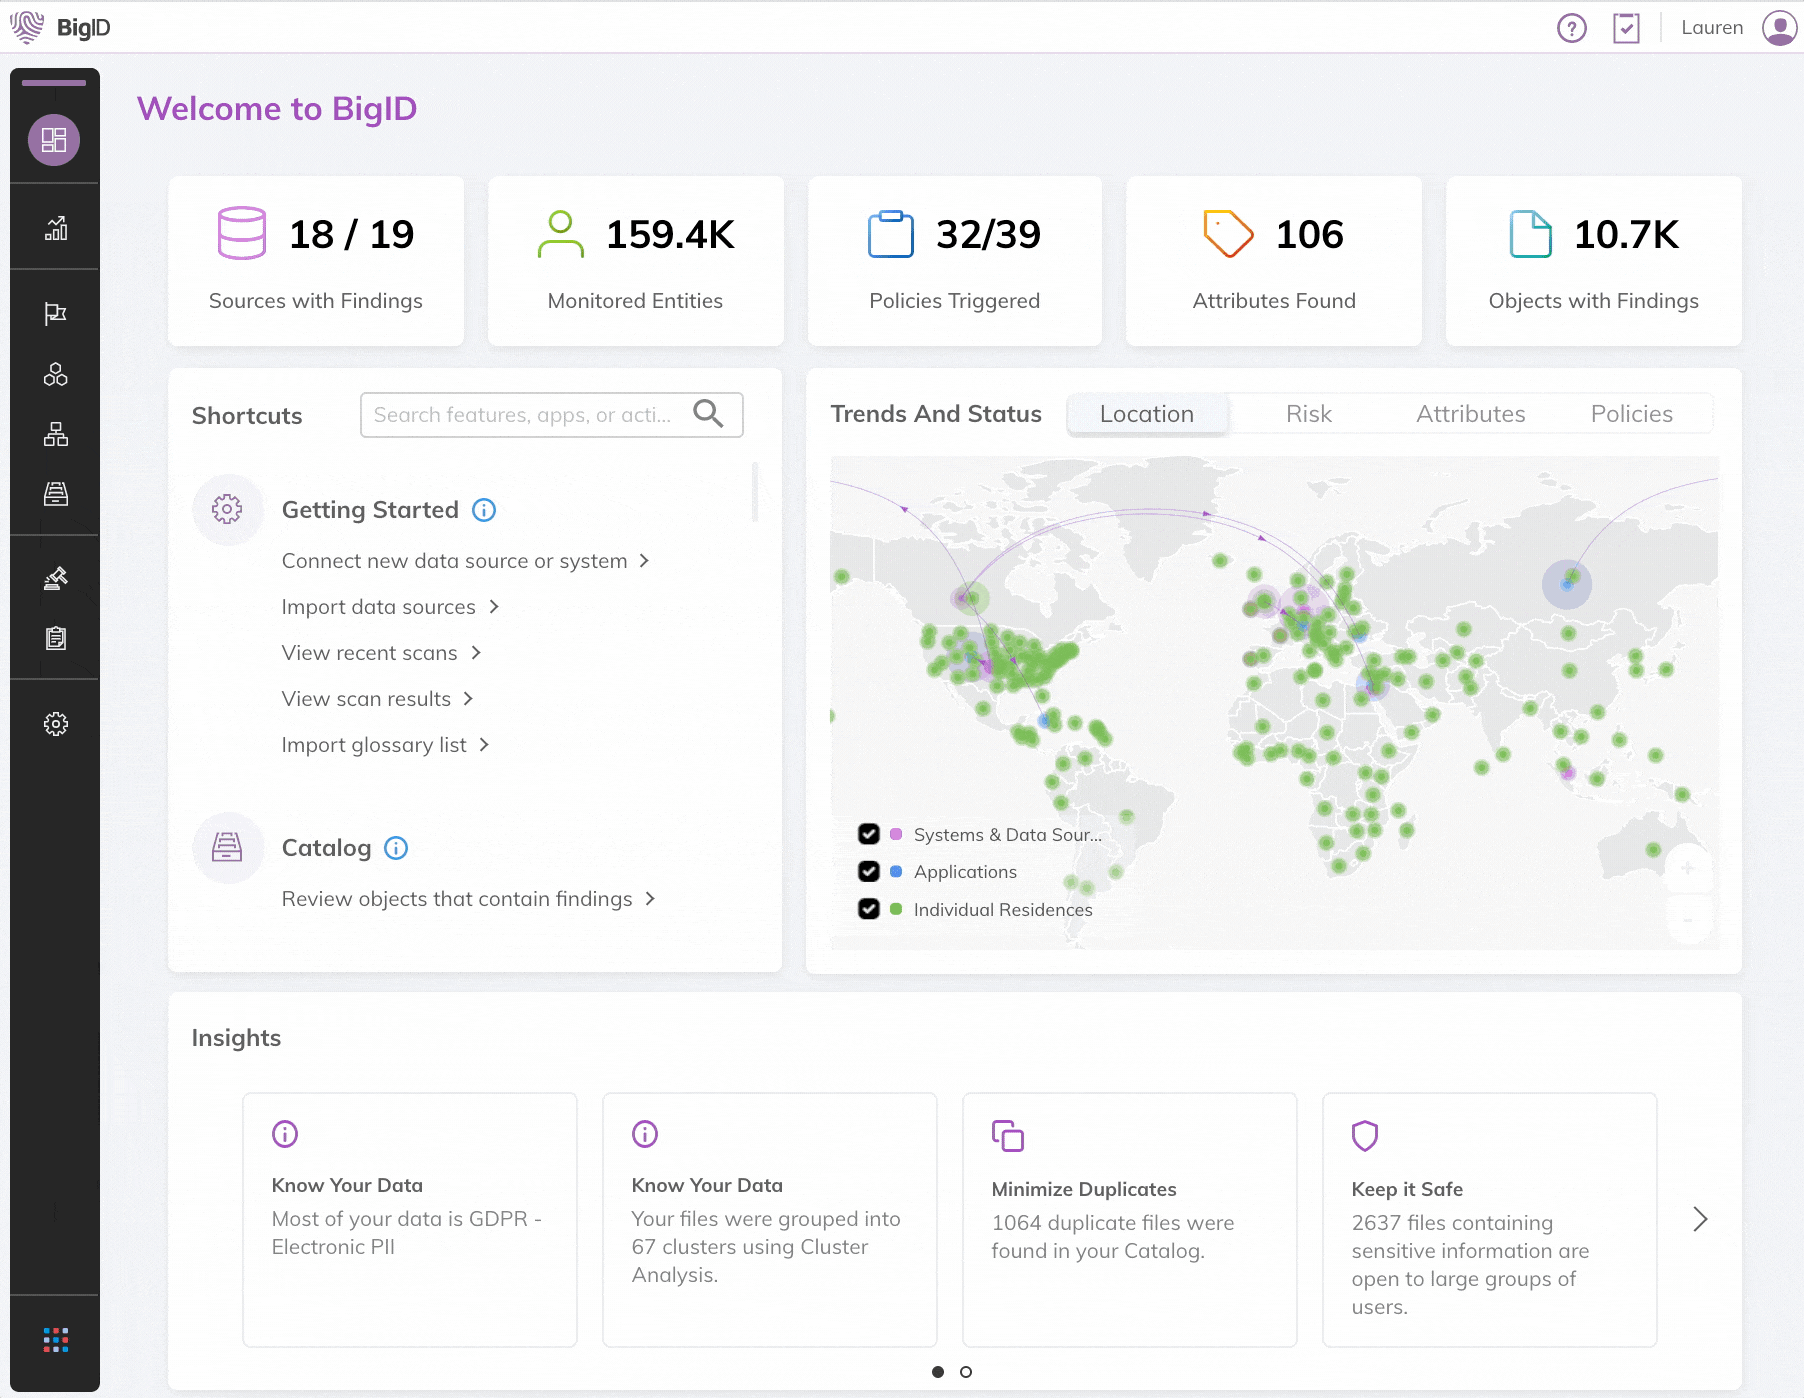Screen dimensions: 1804x1398
Task: Open the gavel policies icon in sidebar
Action: click(x=56, y=578)
